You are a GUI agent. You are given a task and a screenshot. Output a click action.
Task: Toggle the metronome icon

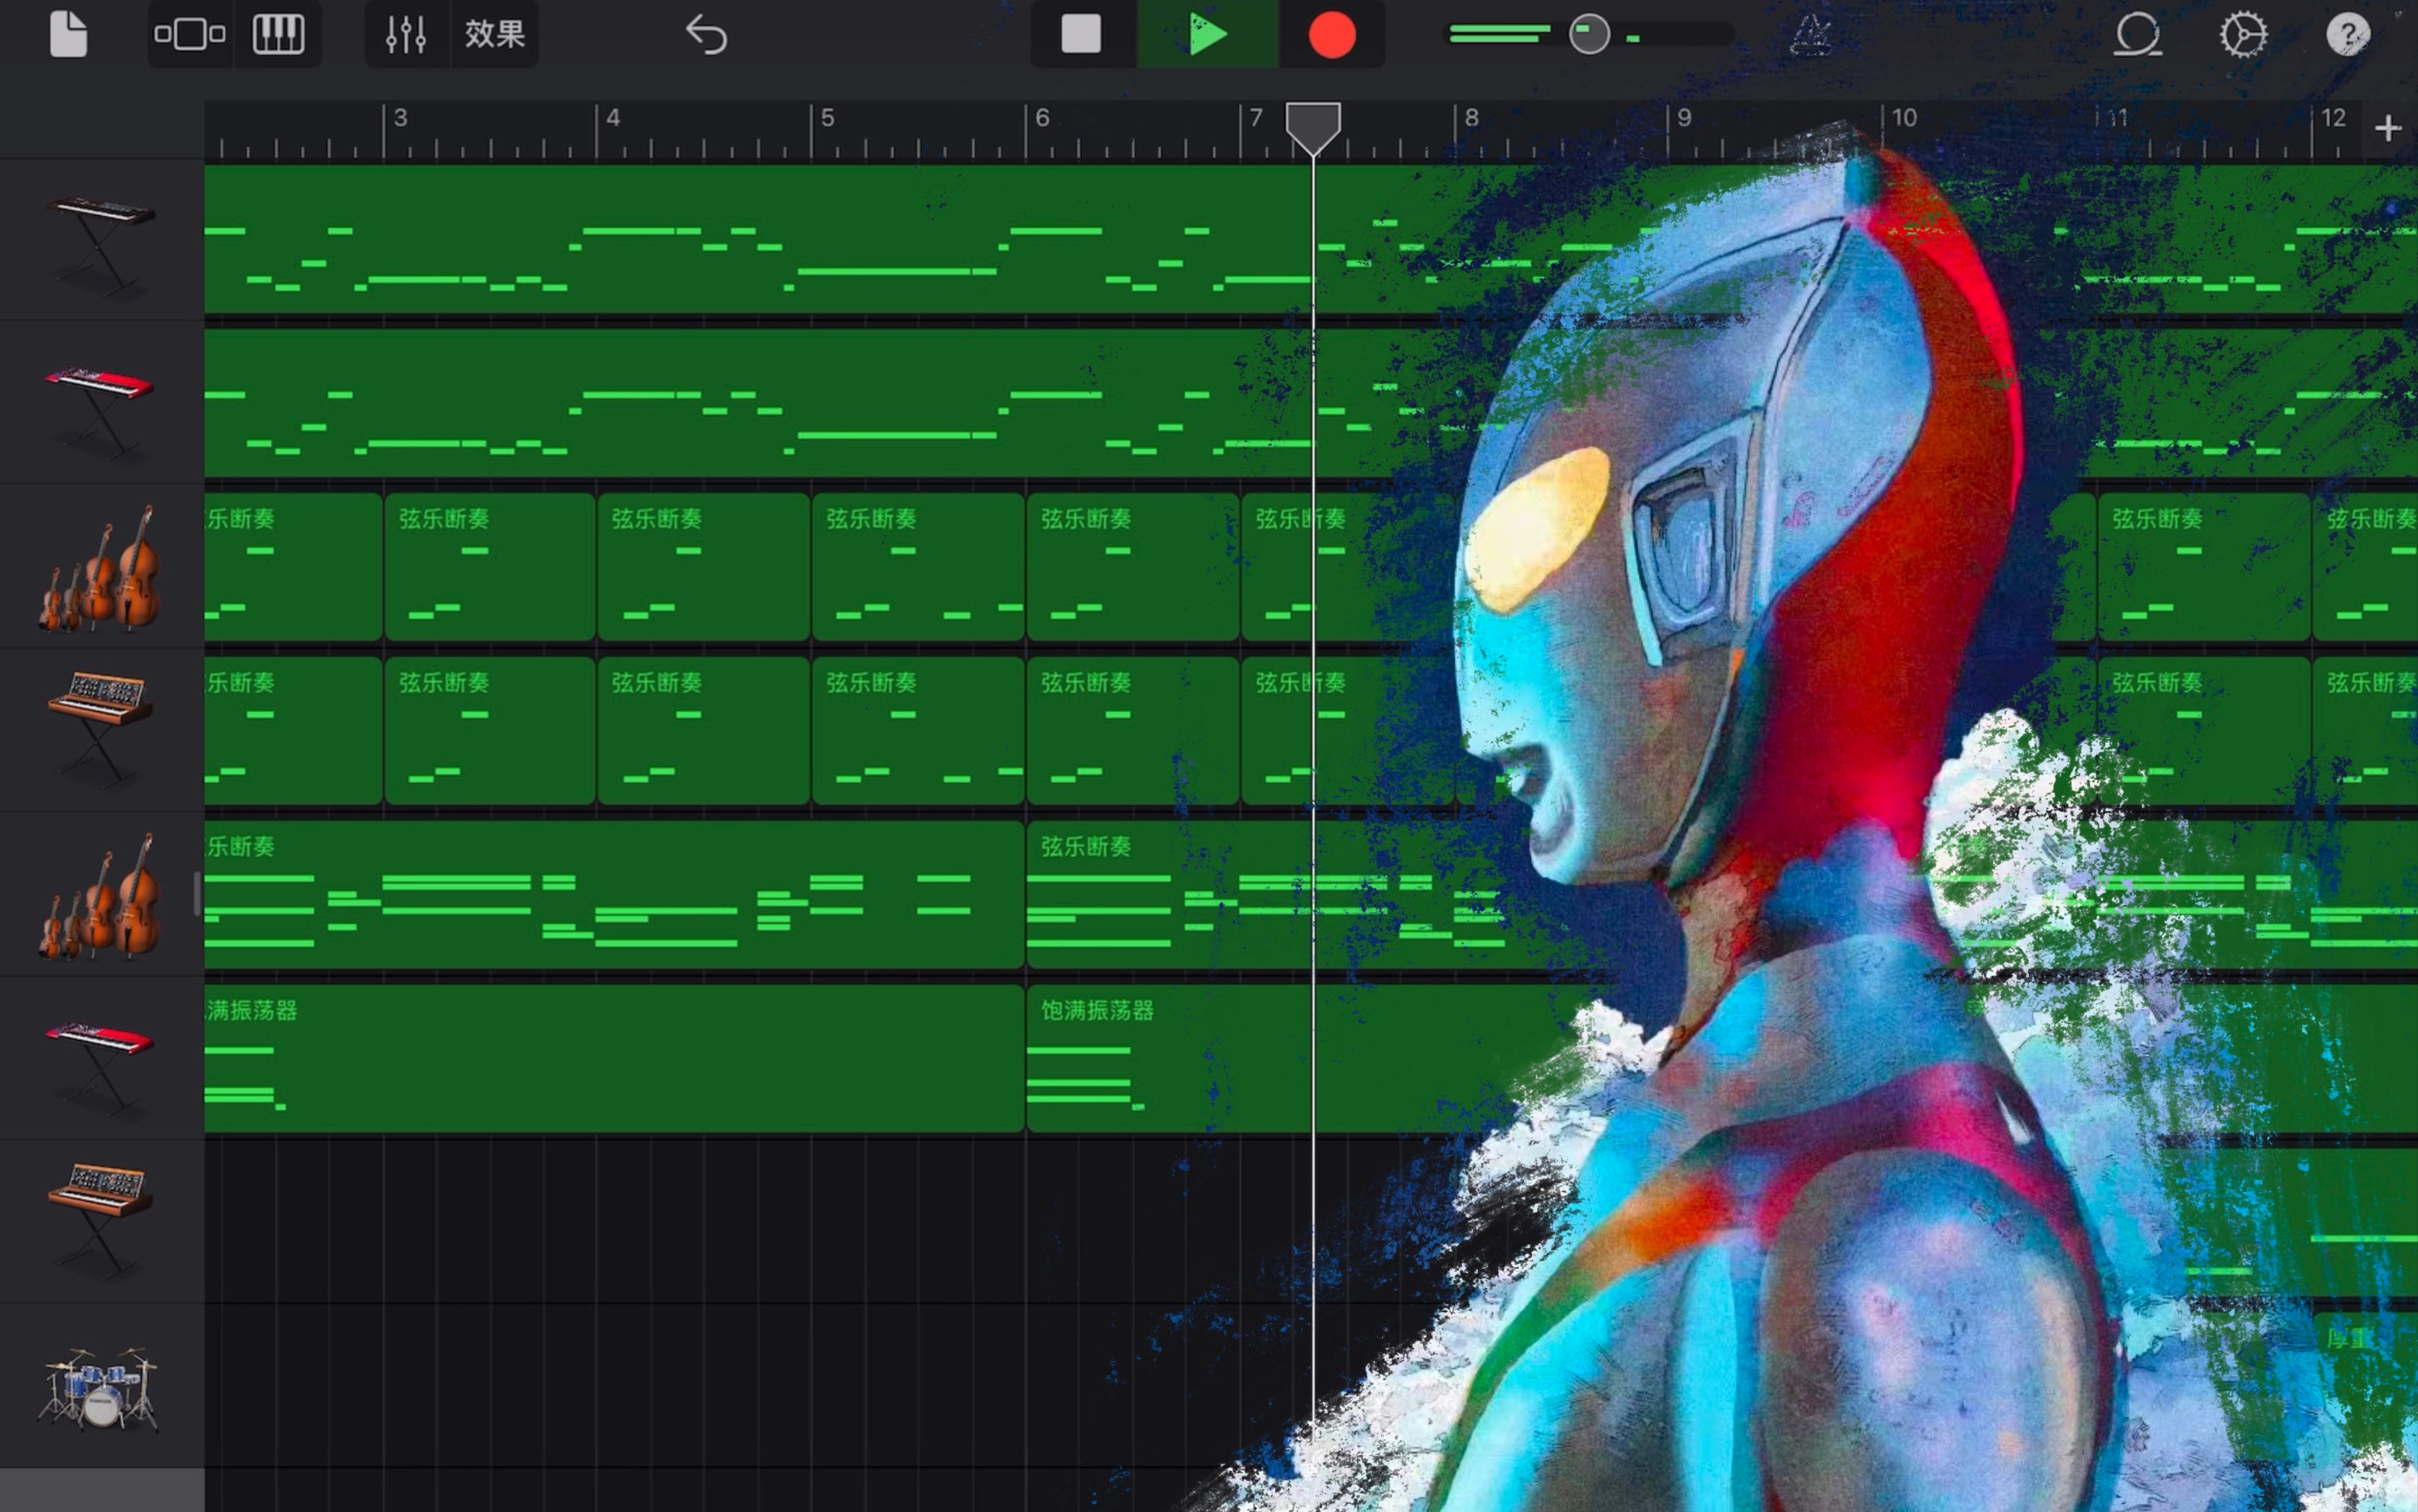click(1811, 34)
